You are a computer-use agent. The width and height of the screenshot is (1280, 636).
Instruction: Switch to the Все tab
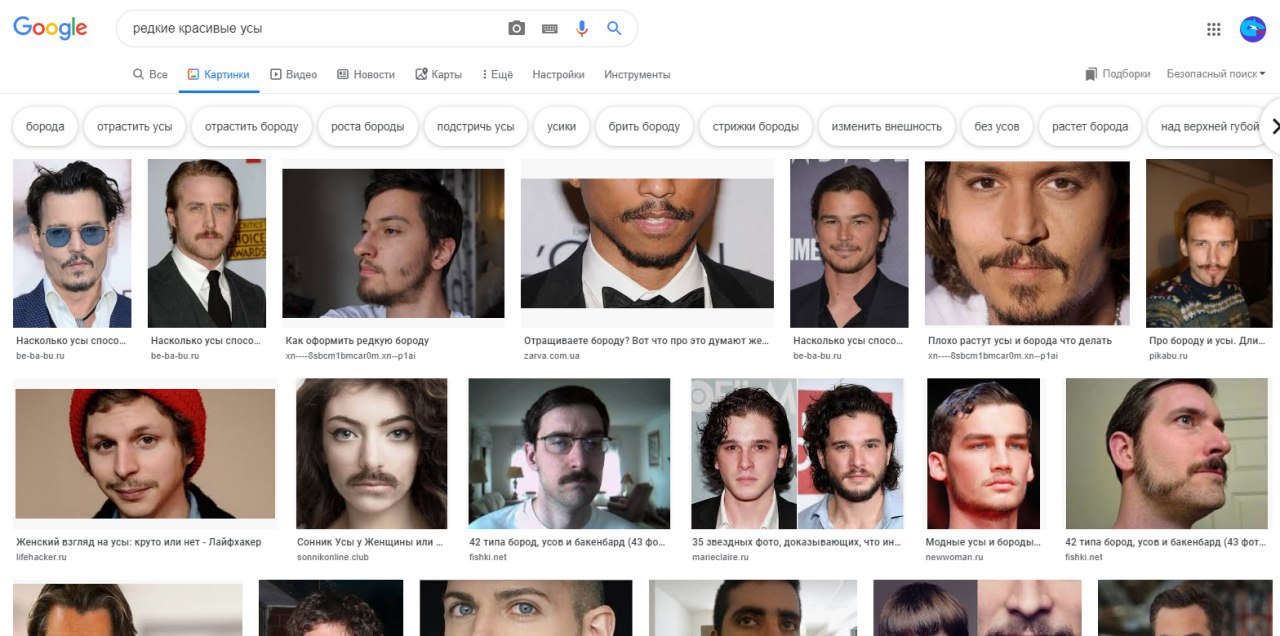[x=150, y=74]
